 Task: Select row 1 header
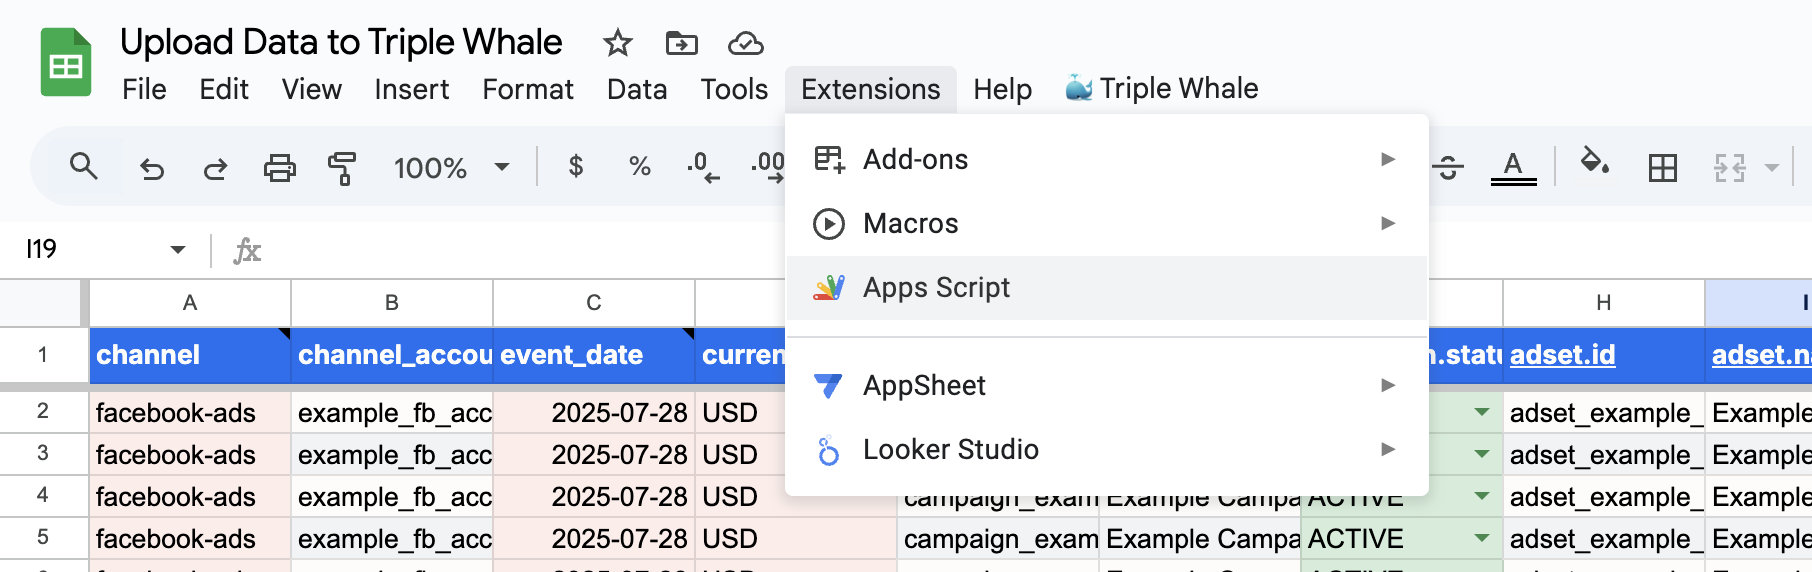pyautogui.click(x=43, y=354)
